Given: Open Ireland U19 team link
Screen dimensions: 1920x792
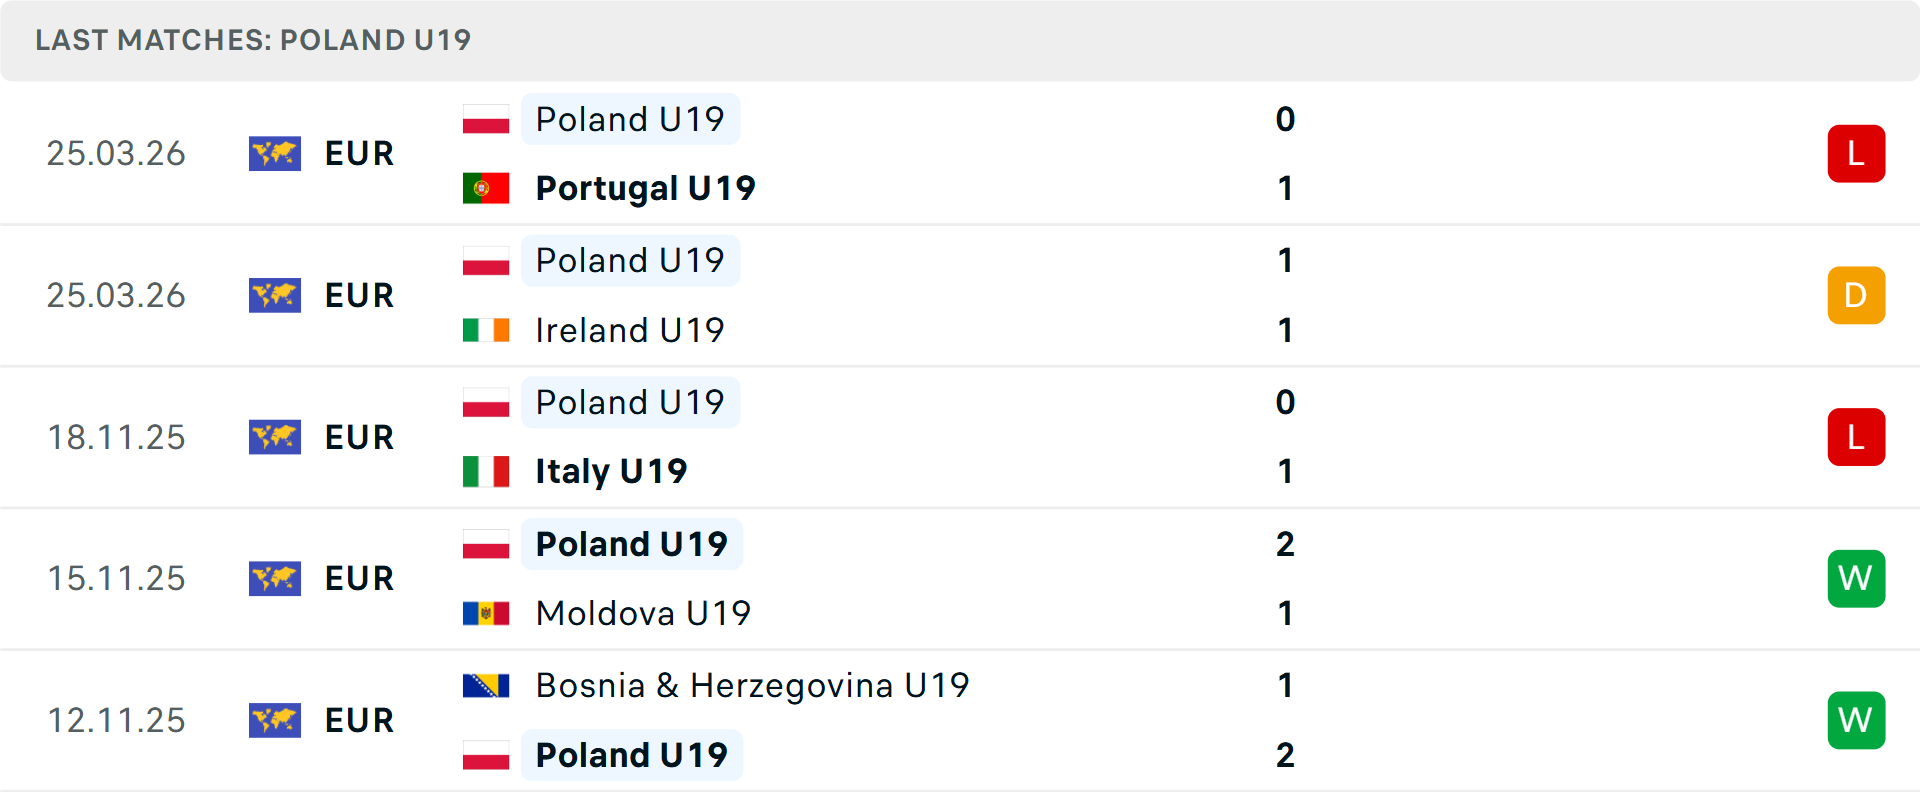Looking at the screenshot, I should click(629, 330).
